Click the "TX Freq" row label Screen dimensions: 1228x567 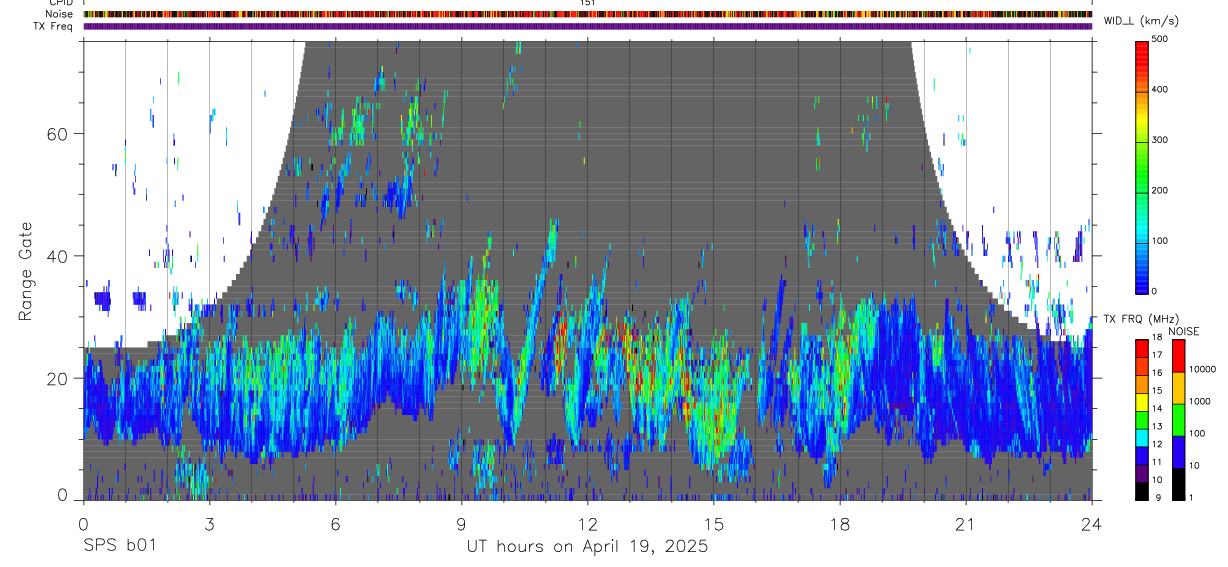[x=53, y=26]
